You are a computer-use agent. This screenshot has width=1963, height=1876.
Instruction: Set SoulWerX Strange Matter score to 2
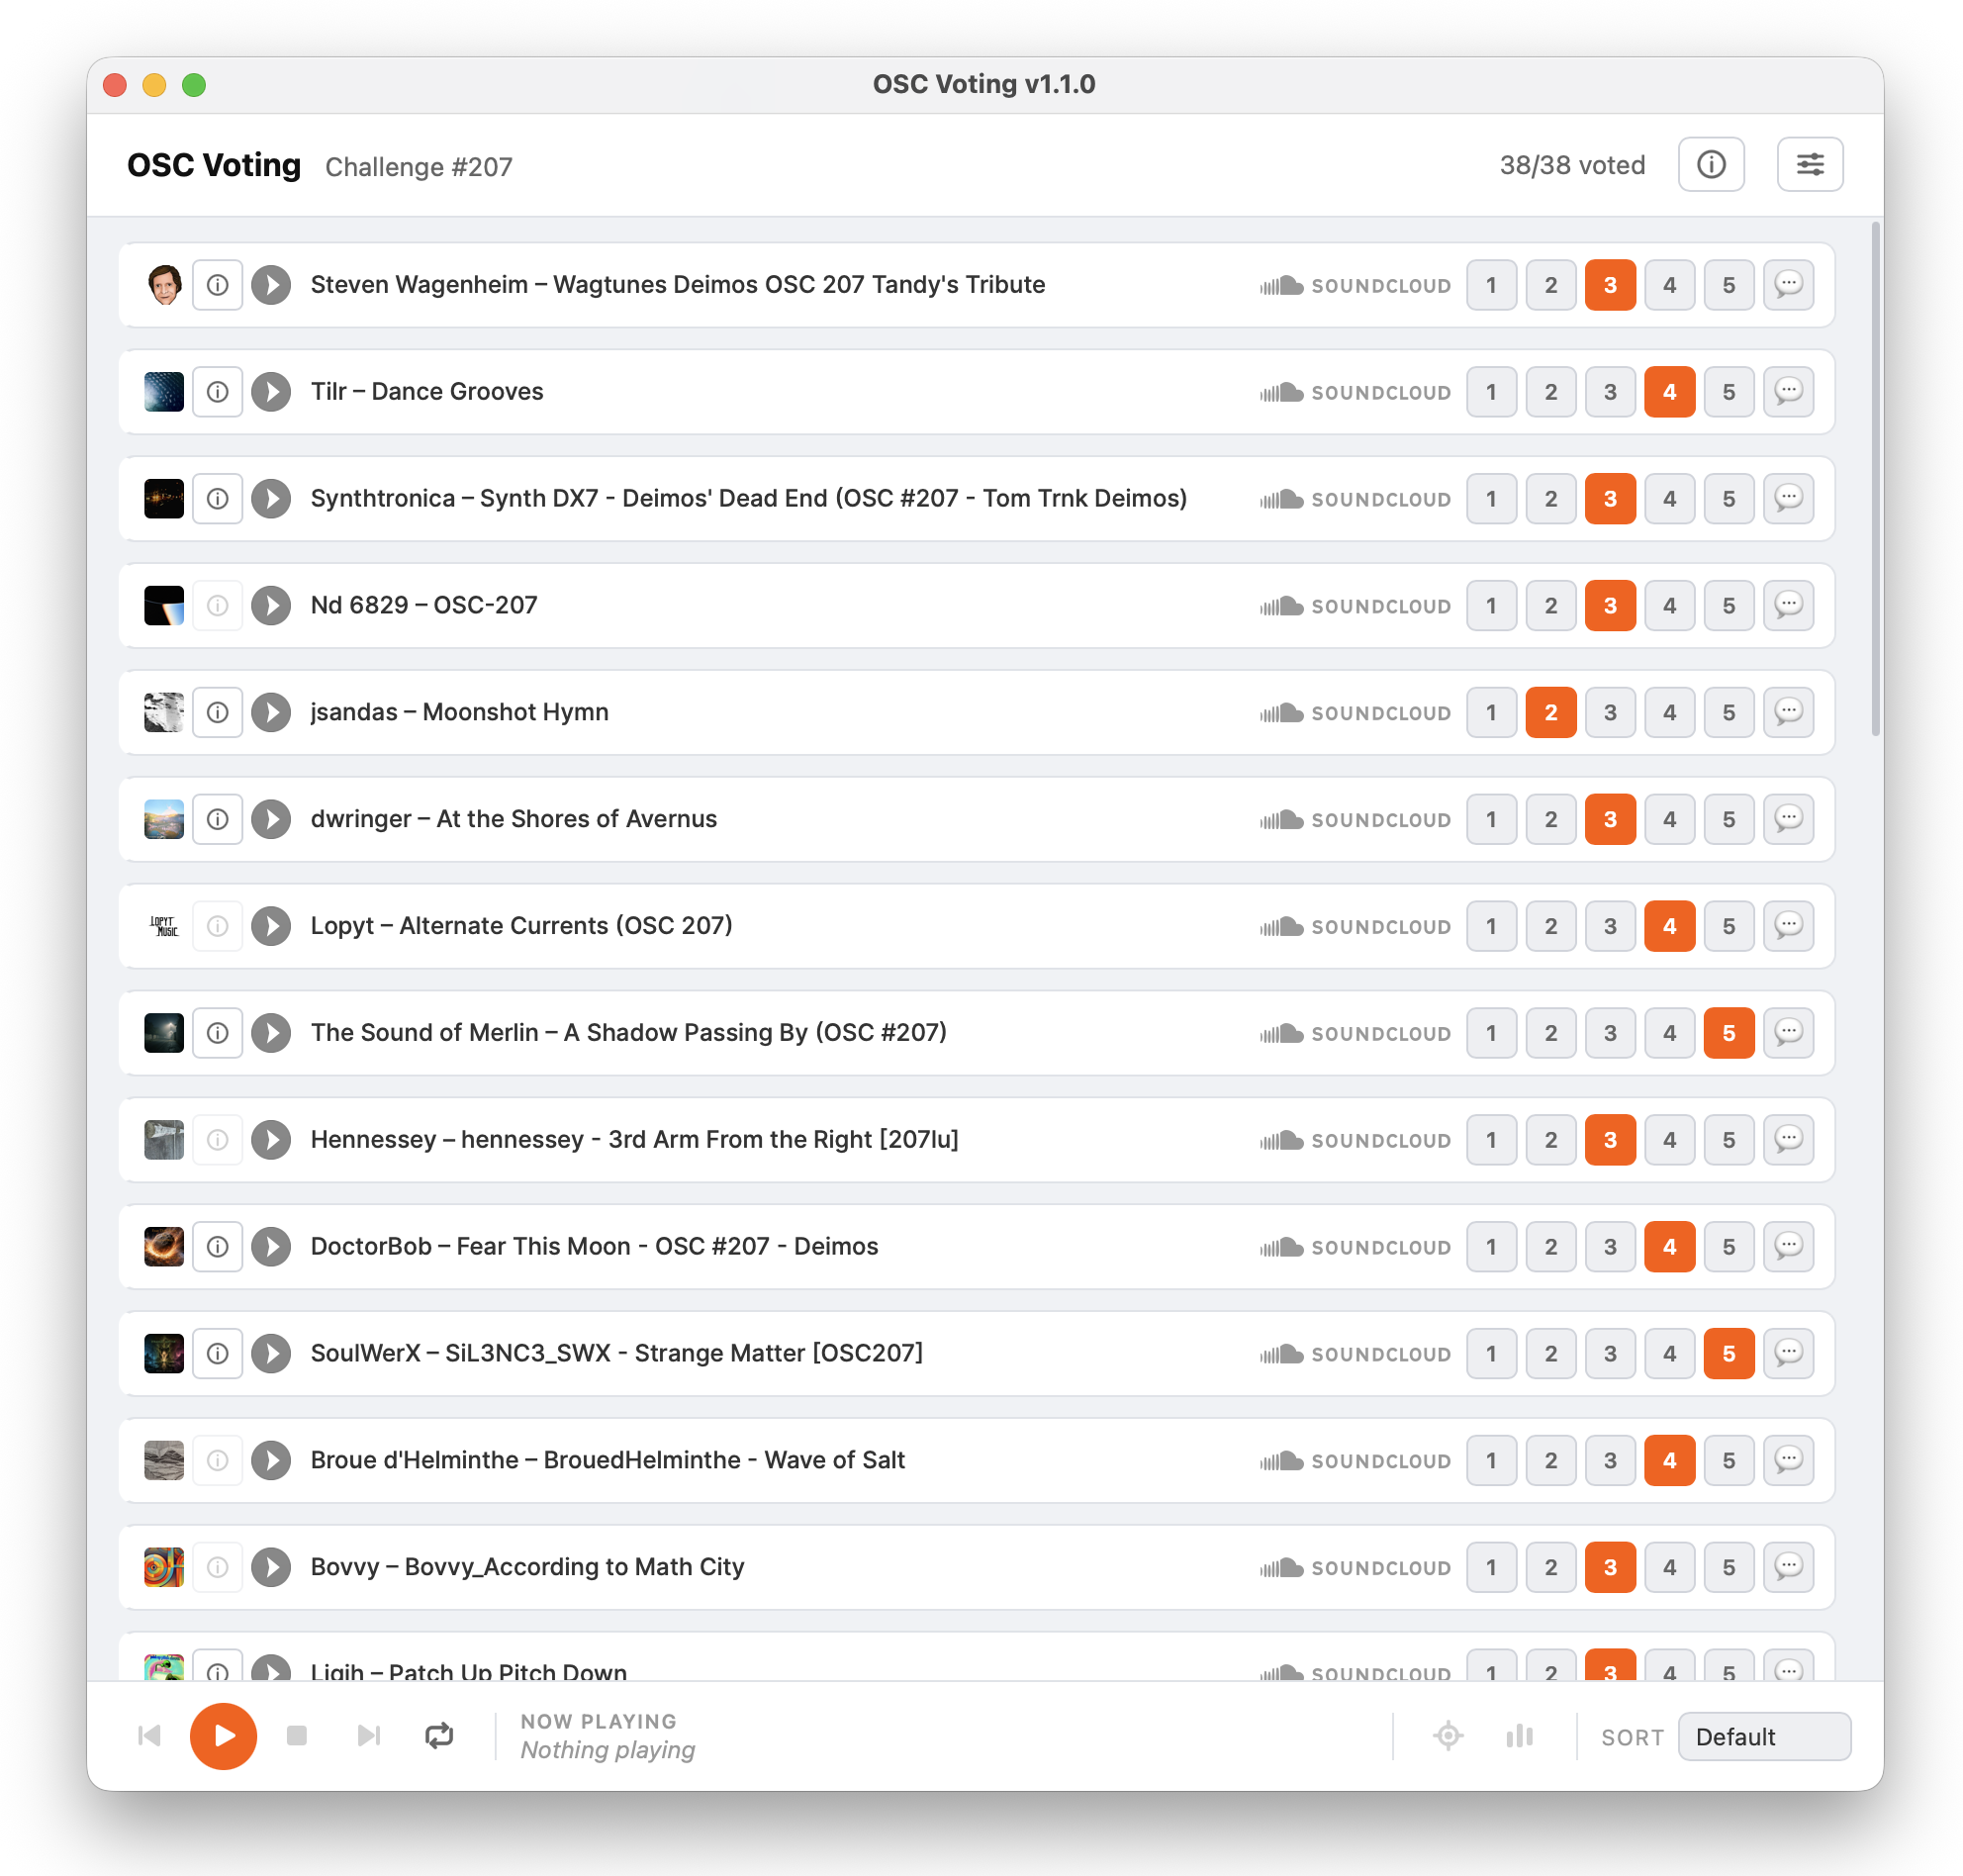point(1550,1353)
